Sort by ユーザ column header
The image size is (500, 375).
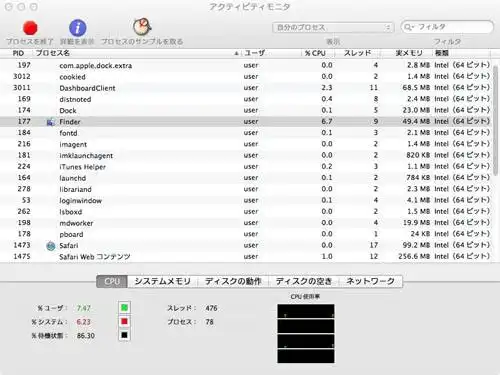click(x=271, y=53)
